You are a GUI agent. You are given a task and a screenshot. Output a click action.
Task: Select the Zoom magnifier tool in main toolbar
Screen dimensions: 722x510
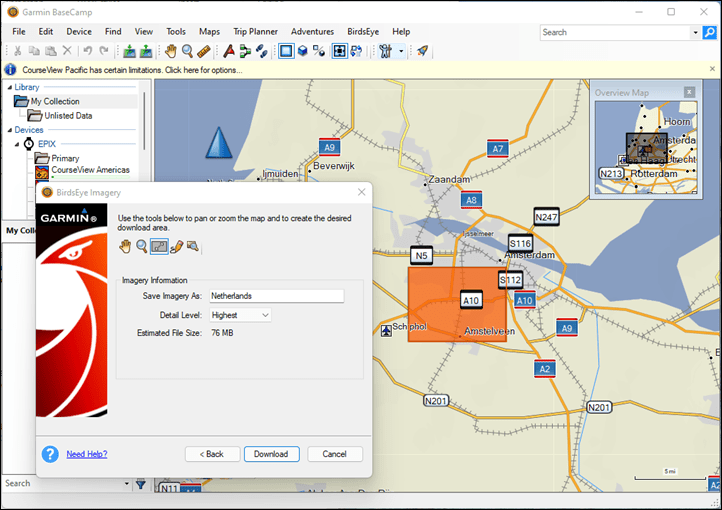click(187, 51)
